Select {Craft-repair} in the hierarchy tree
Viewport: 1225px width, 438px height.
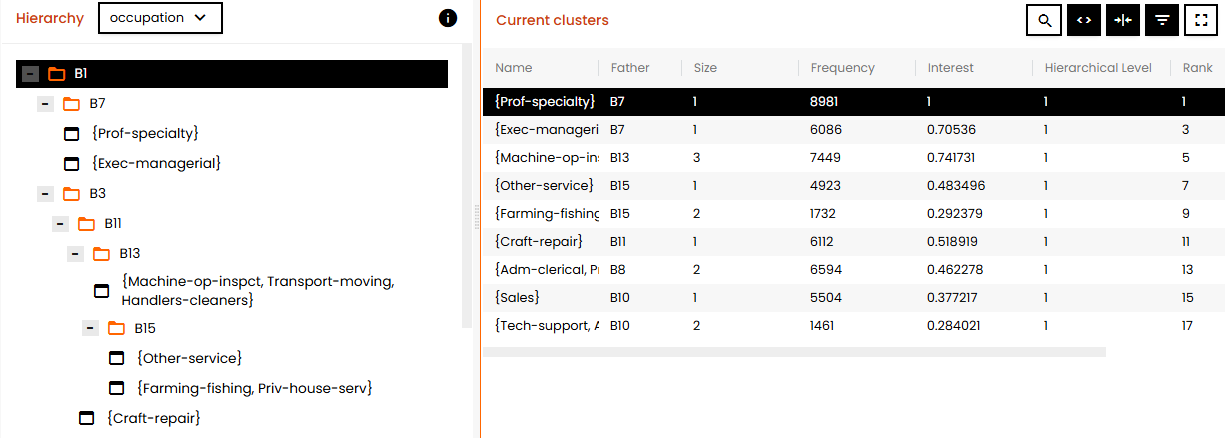(153, 418)
